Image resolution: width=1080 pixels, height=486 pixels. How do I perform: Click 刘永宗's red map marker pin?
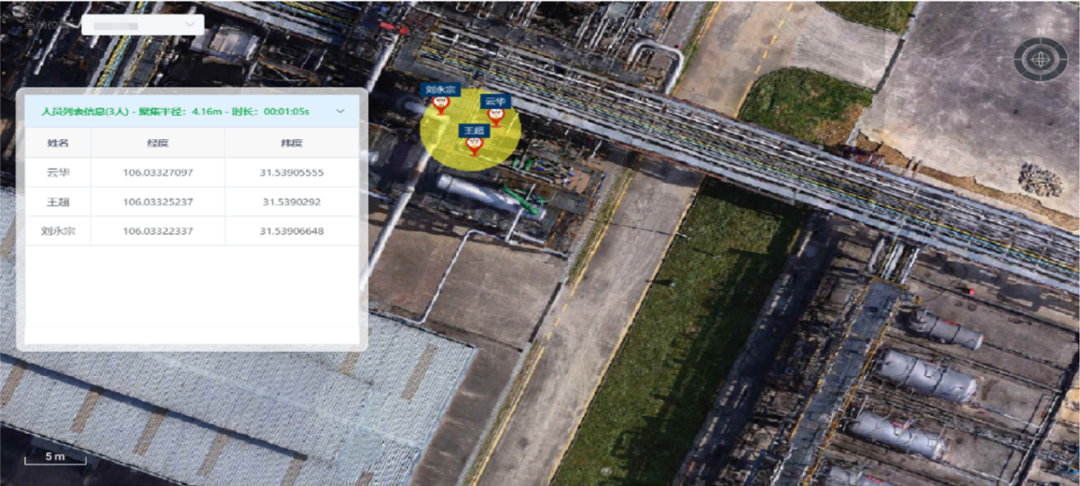[x=440, y=106]
